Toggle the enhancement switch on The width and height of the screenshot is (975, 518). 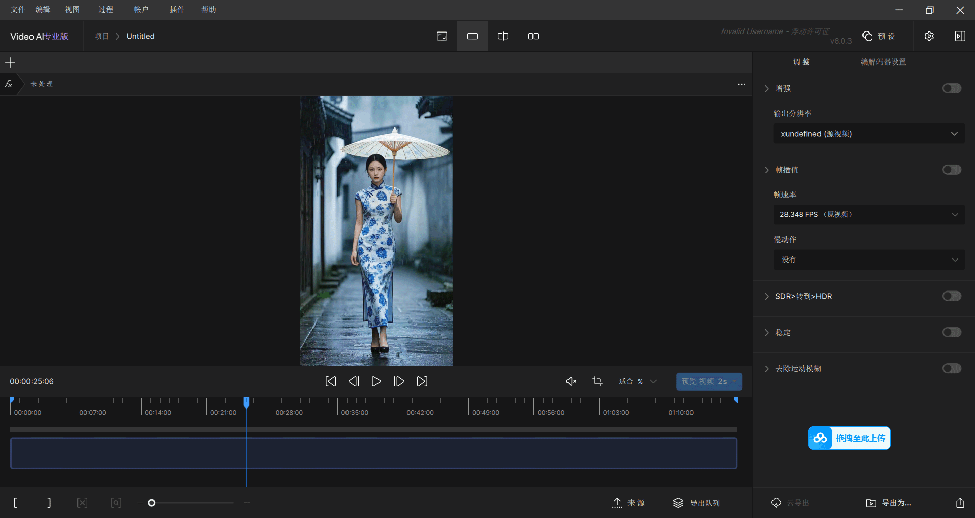pos(951,88)
